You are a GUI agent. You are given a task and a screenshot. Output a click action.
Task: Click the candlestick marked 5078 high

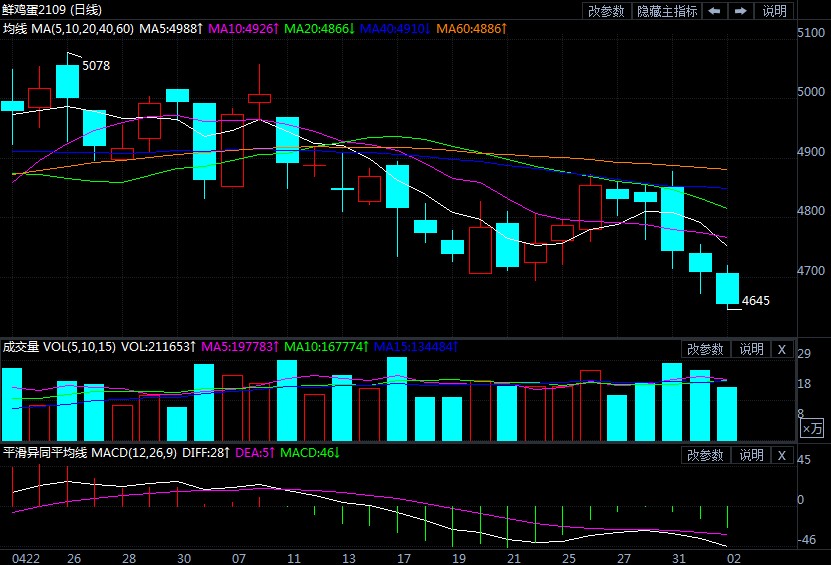pos(68,81)
